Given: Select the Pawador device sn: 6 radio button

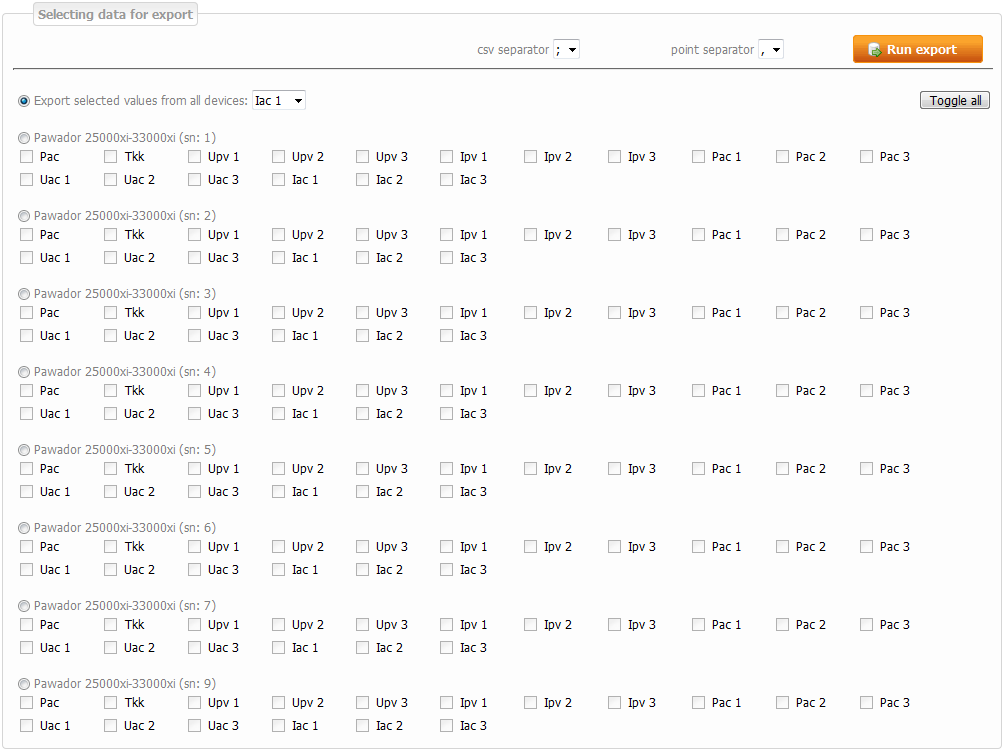Looking at the screenshot, I should 24,528.
